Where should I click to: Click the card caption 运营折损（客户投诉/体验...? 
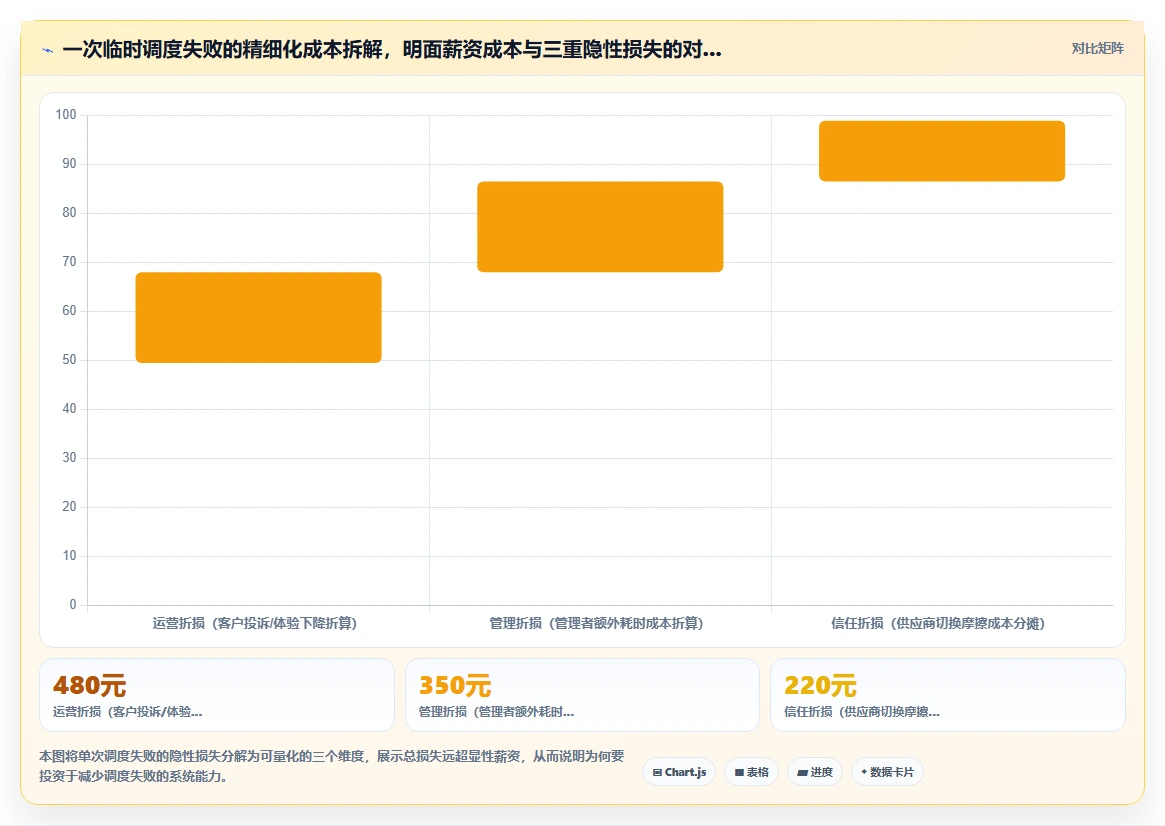tap(127, 712)
